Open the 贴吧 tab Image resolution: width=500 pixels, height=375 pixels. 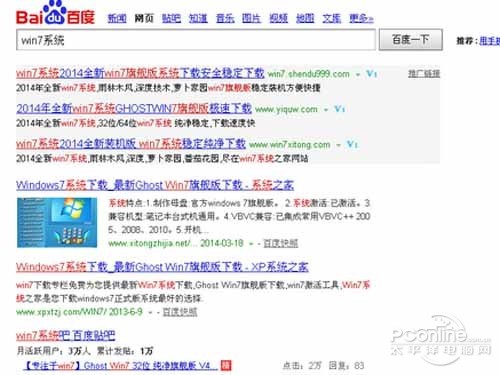[171, 18]
